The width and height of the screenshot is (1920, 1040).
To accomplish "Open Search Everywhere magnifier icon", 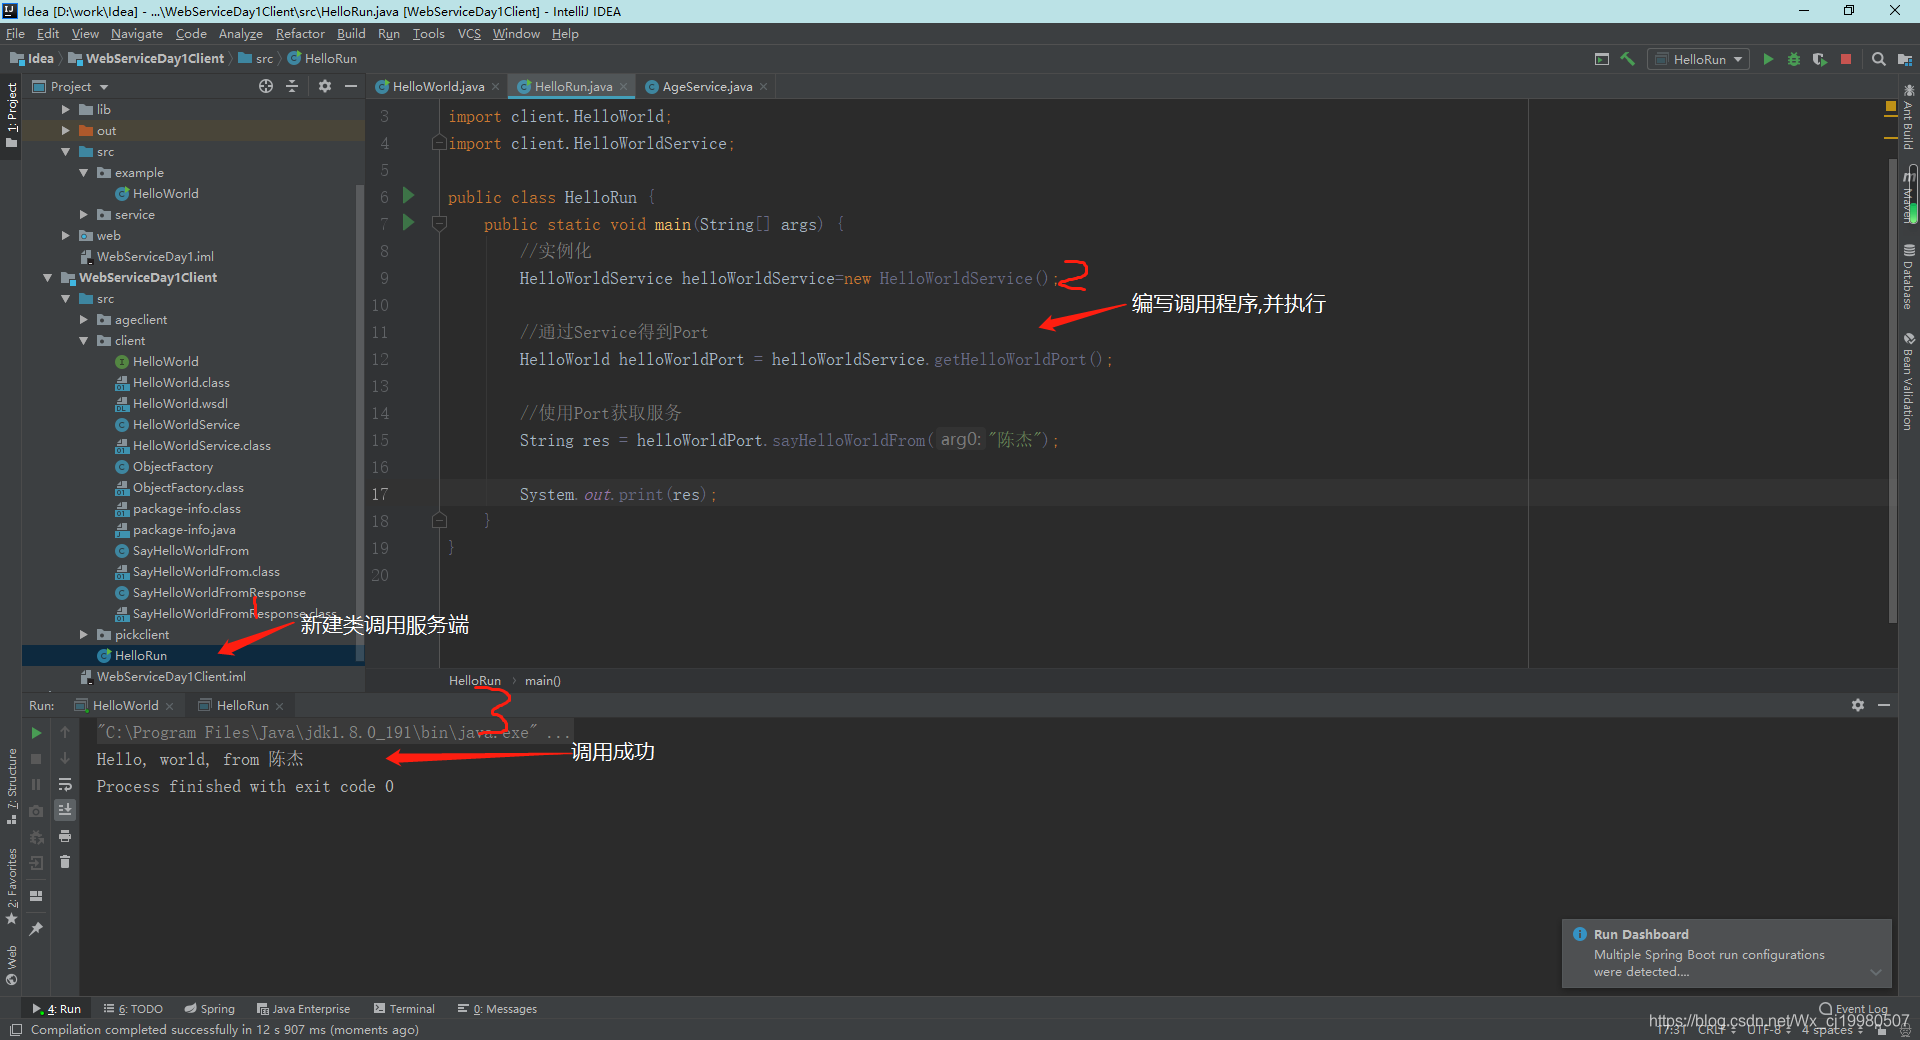I will tap(1879, 59).
